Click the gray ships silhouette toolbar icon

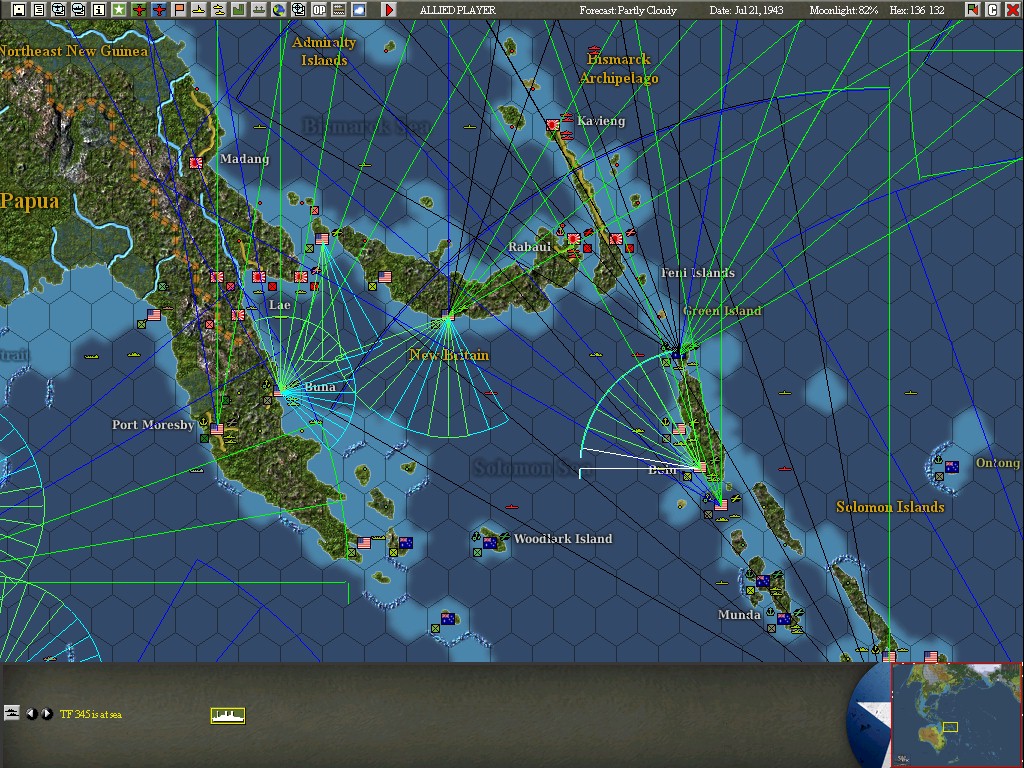point(259,9)
